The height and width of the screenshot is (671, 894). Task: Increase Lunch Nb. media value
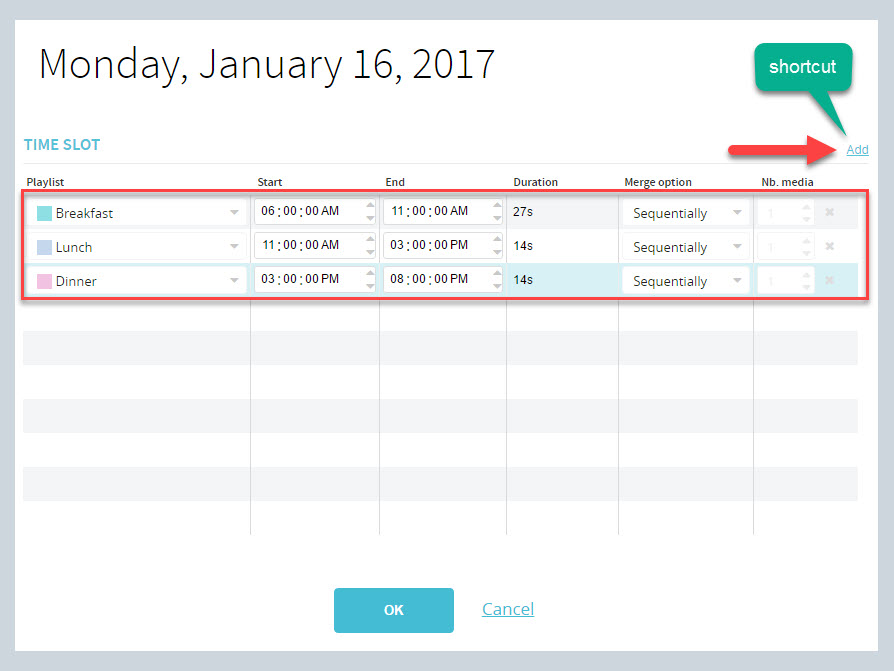[806, 241]
